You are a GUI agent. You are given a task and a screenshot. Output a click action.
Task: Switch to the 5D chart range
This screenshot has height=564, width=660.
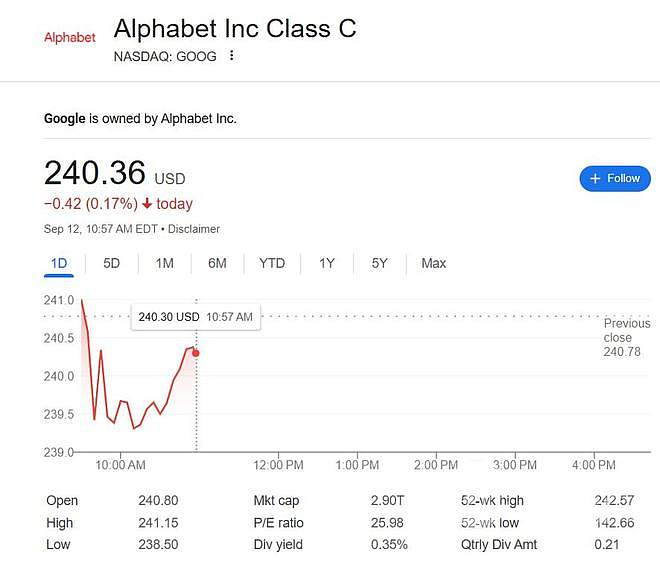click(x=112, y=263)
